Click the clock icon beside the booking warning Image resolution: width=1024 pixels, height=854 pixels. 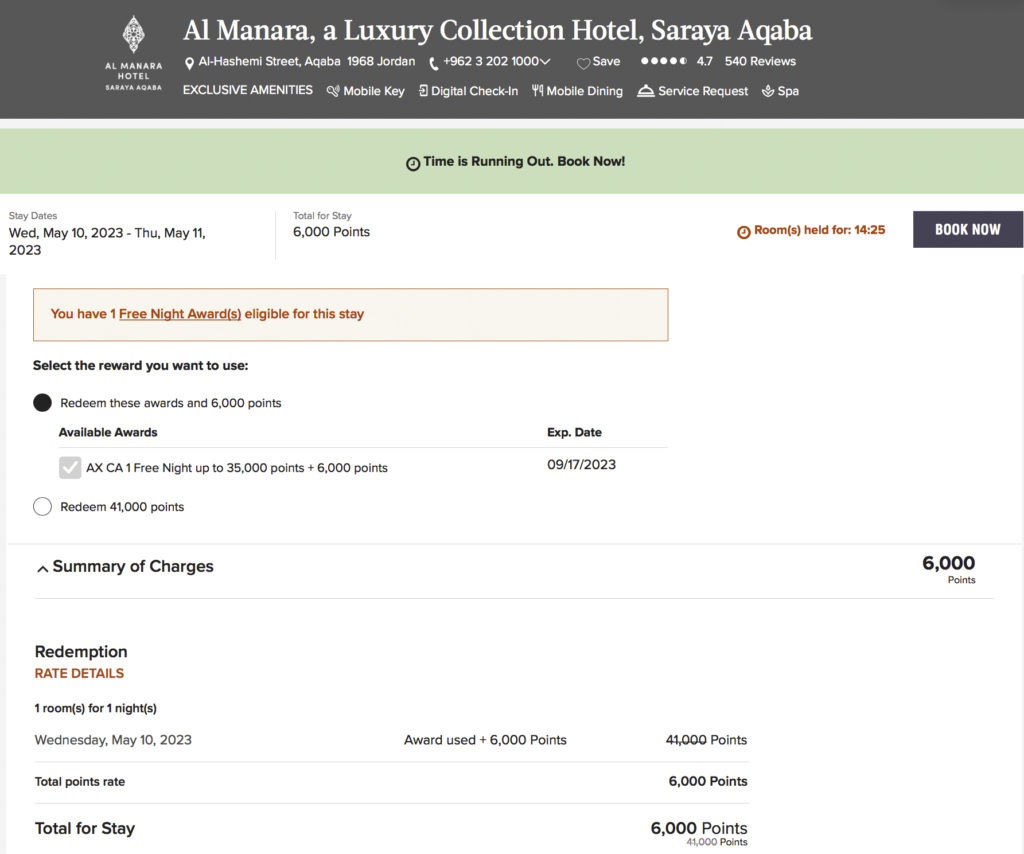click(x=413, y=162)
